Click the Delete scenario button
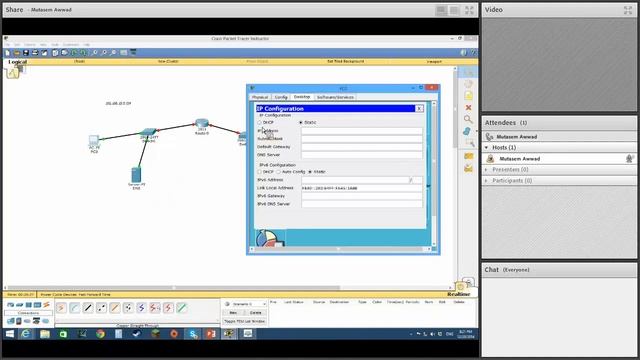 pyautogui.click(x=256, y=313)
